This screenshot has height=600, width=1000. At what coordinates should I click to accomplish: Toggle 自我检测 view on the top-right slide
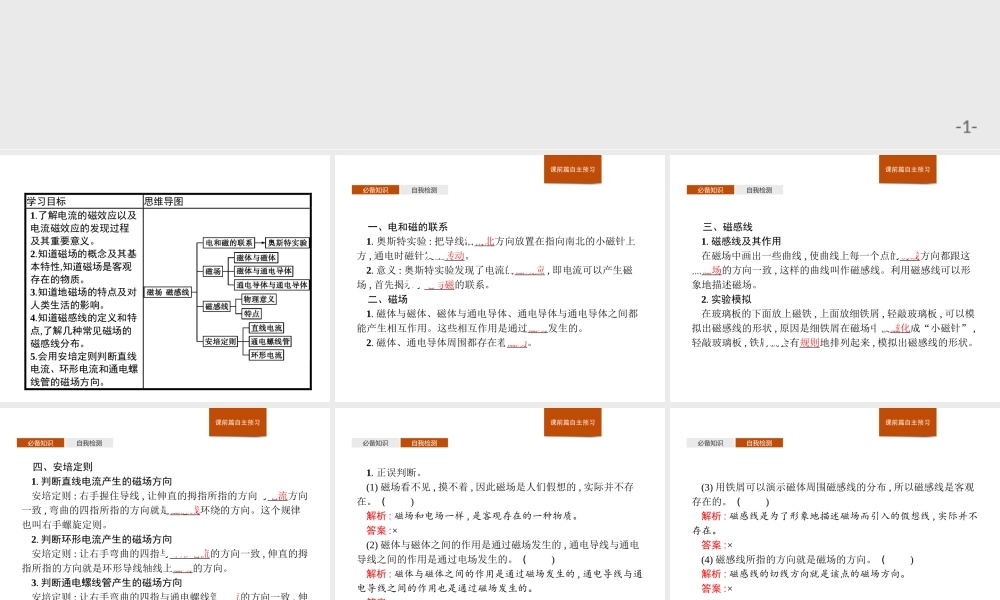click(x=762, y=189)
